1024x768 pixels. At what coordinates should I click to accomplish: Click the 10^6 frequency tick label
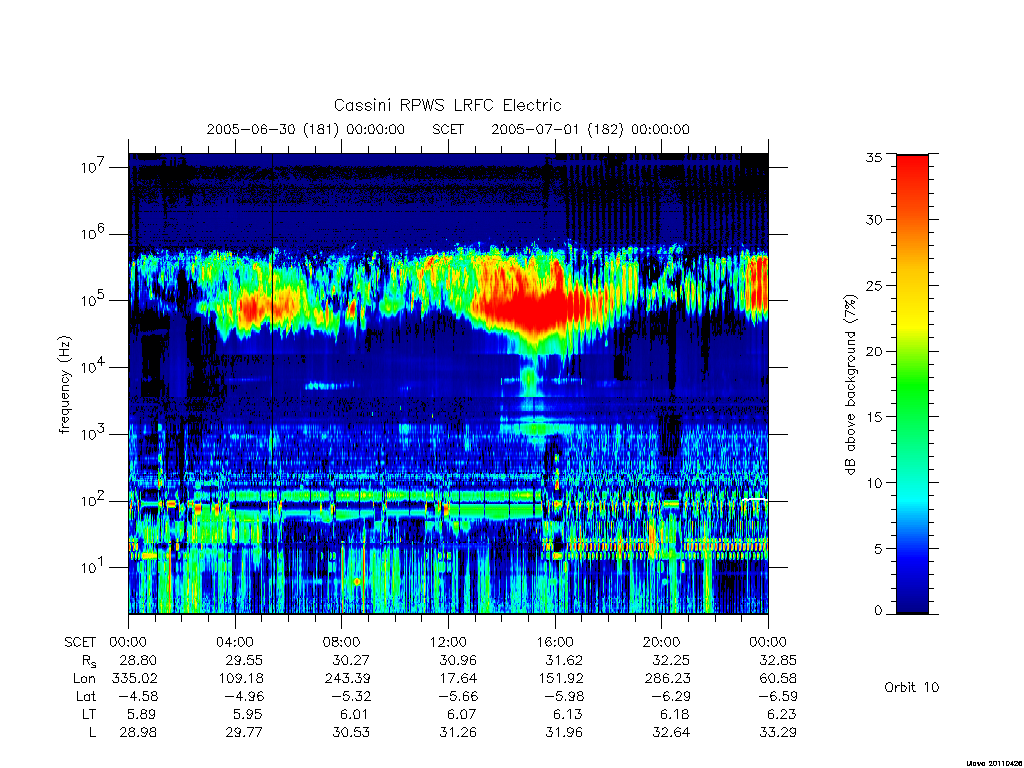94,233
